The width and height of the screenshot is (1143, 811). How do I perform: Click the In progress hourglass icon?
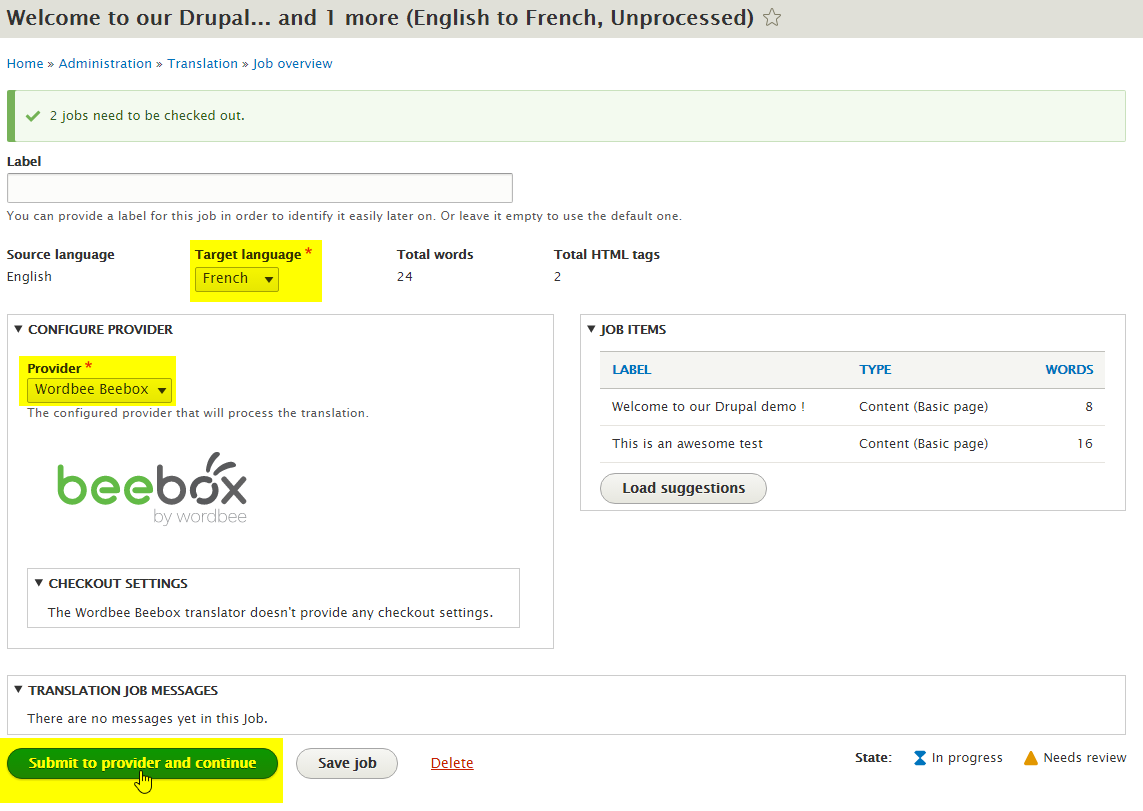(x=920, y=758)
